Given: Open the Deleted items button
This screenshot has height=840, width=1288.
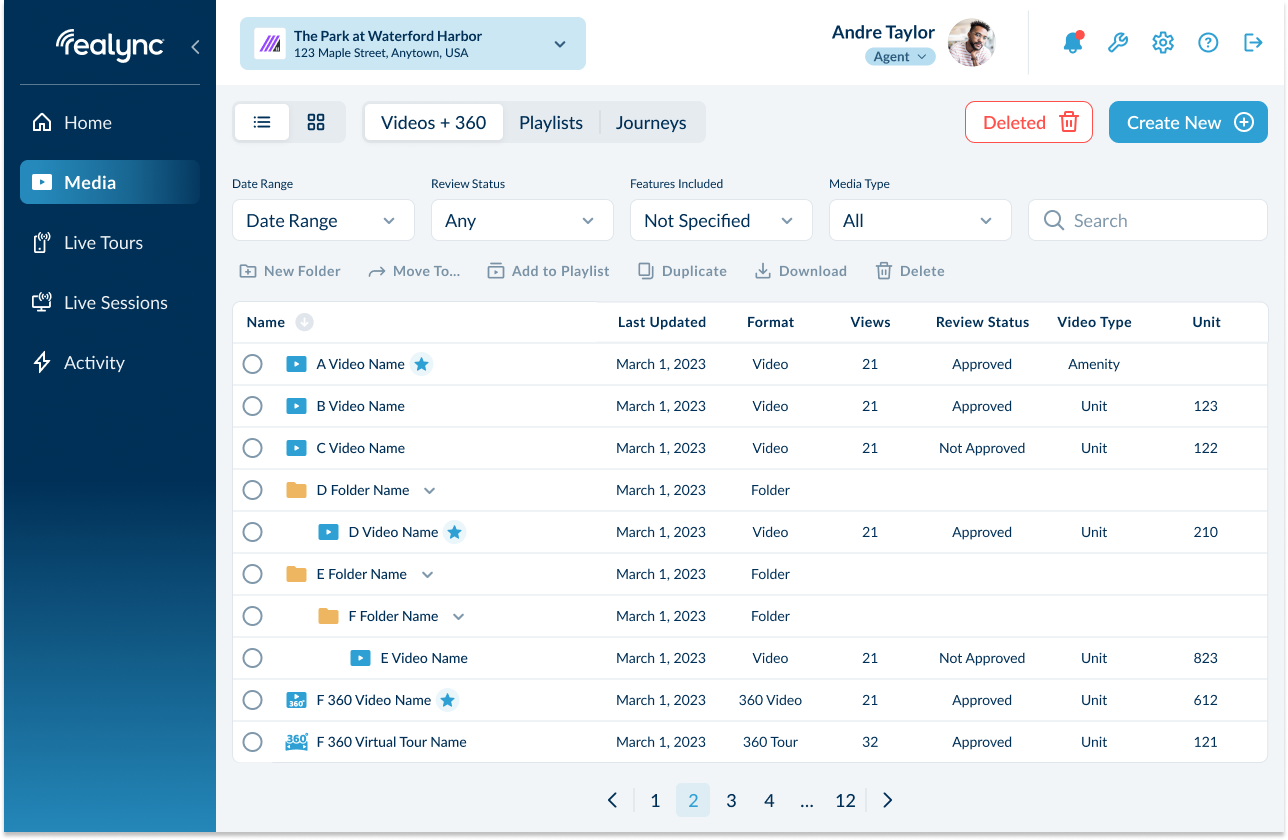Looking at the screenshot, I should coord(1029,122).
